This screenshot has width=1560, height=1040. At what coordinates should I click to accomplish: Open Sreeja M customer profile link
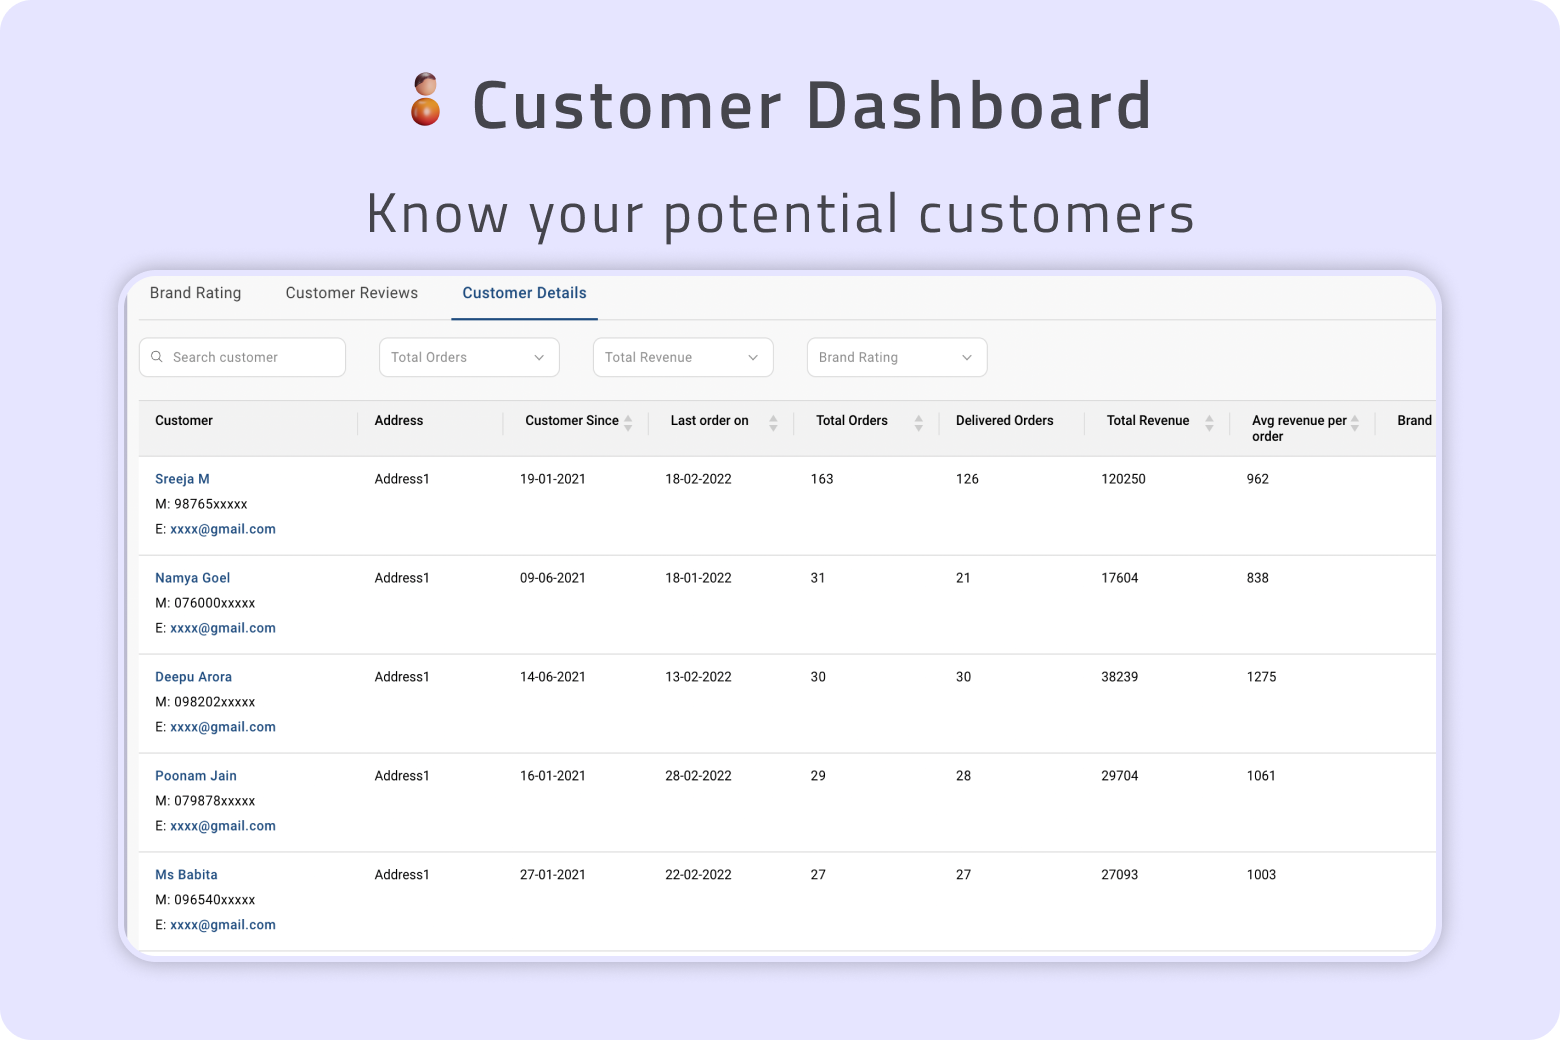[182, 479]
